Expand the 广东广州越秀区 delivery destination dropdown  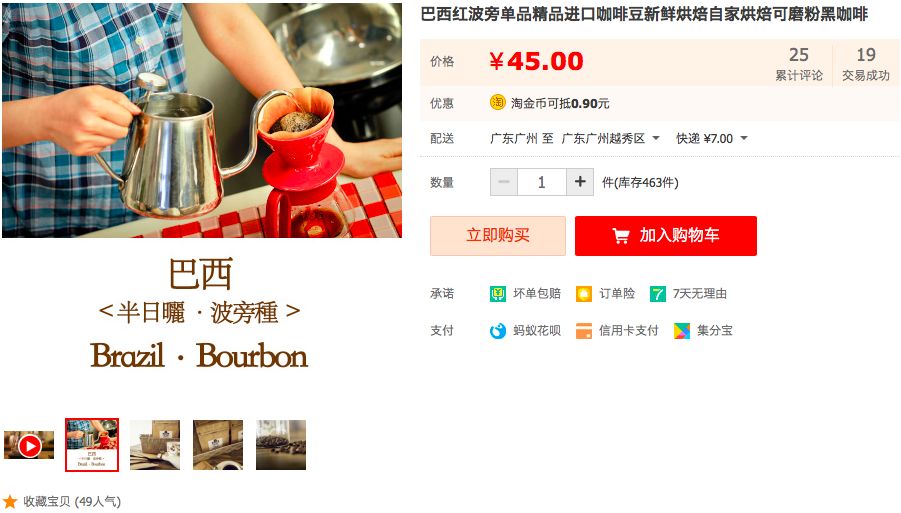(656, 138)
